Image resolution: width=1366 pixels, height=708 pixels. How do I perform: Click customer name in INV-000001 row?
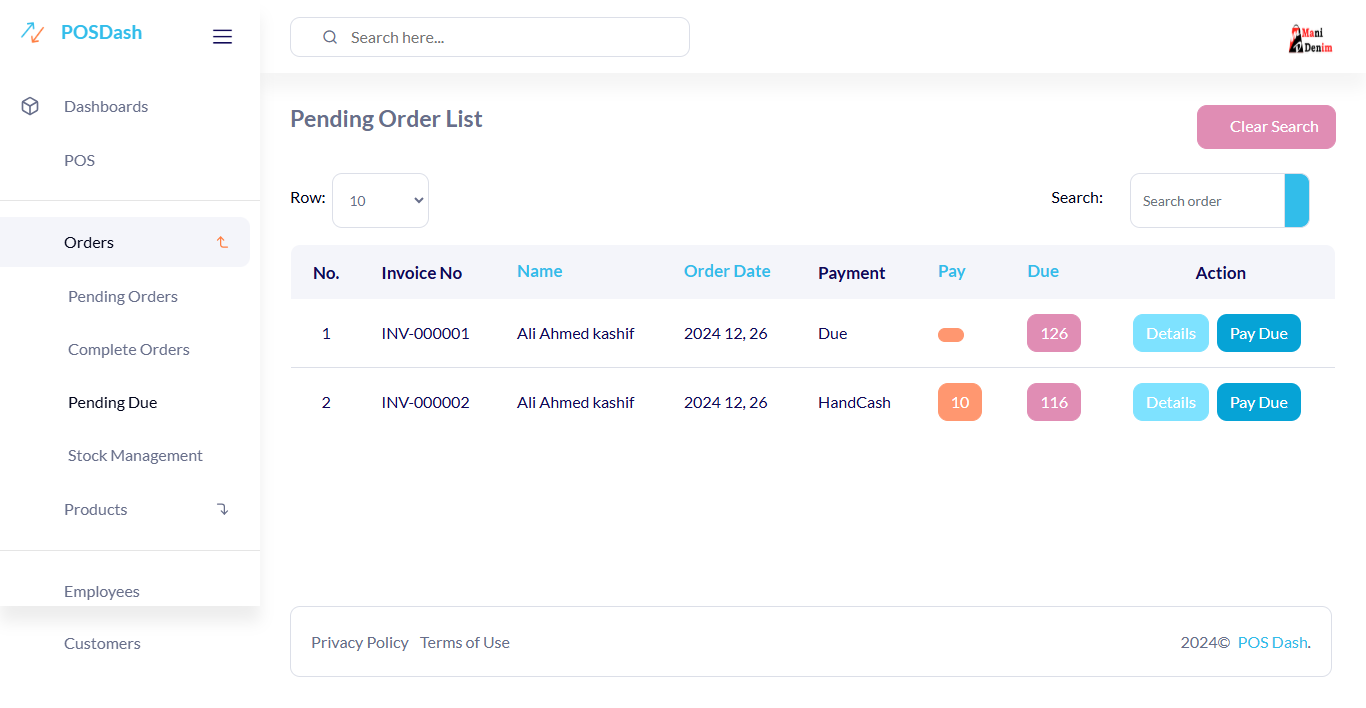coord(575,333)
